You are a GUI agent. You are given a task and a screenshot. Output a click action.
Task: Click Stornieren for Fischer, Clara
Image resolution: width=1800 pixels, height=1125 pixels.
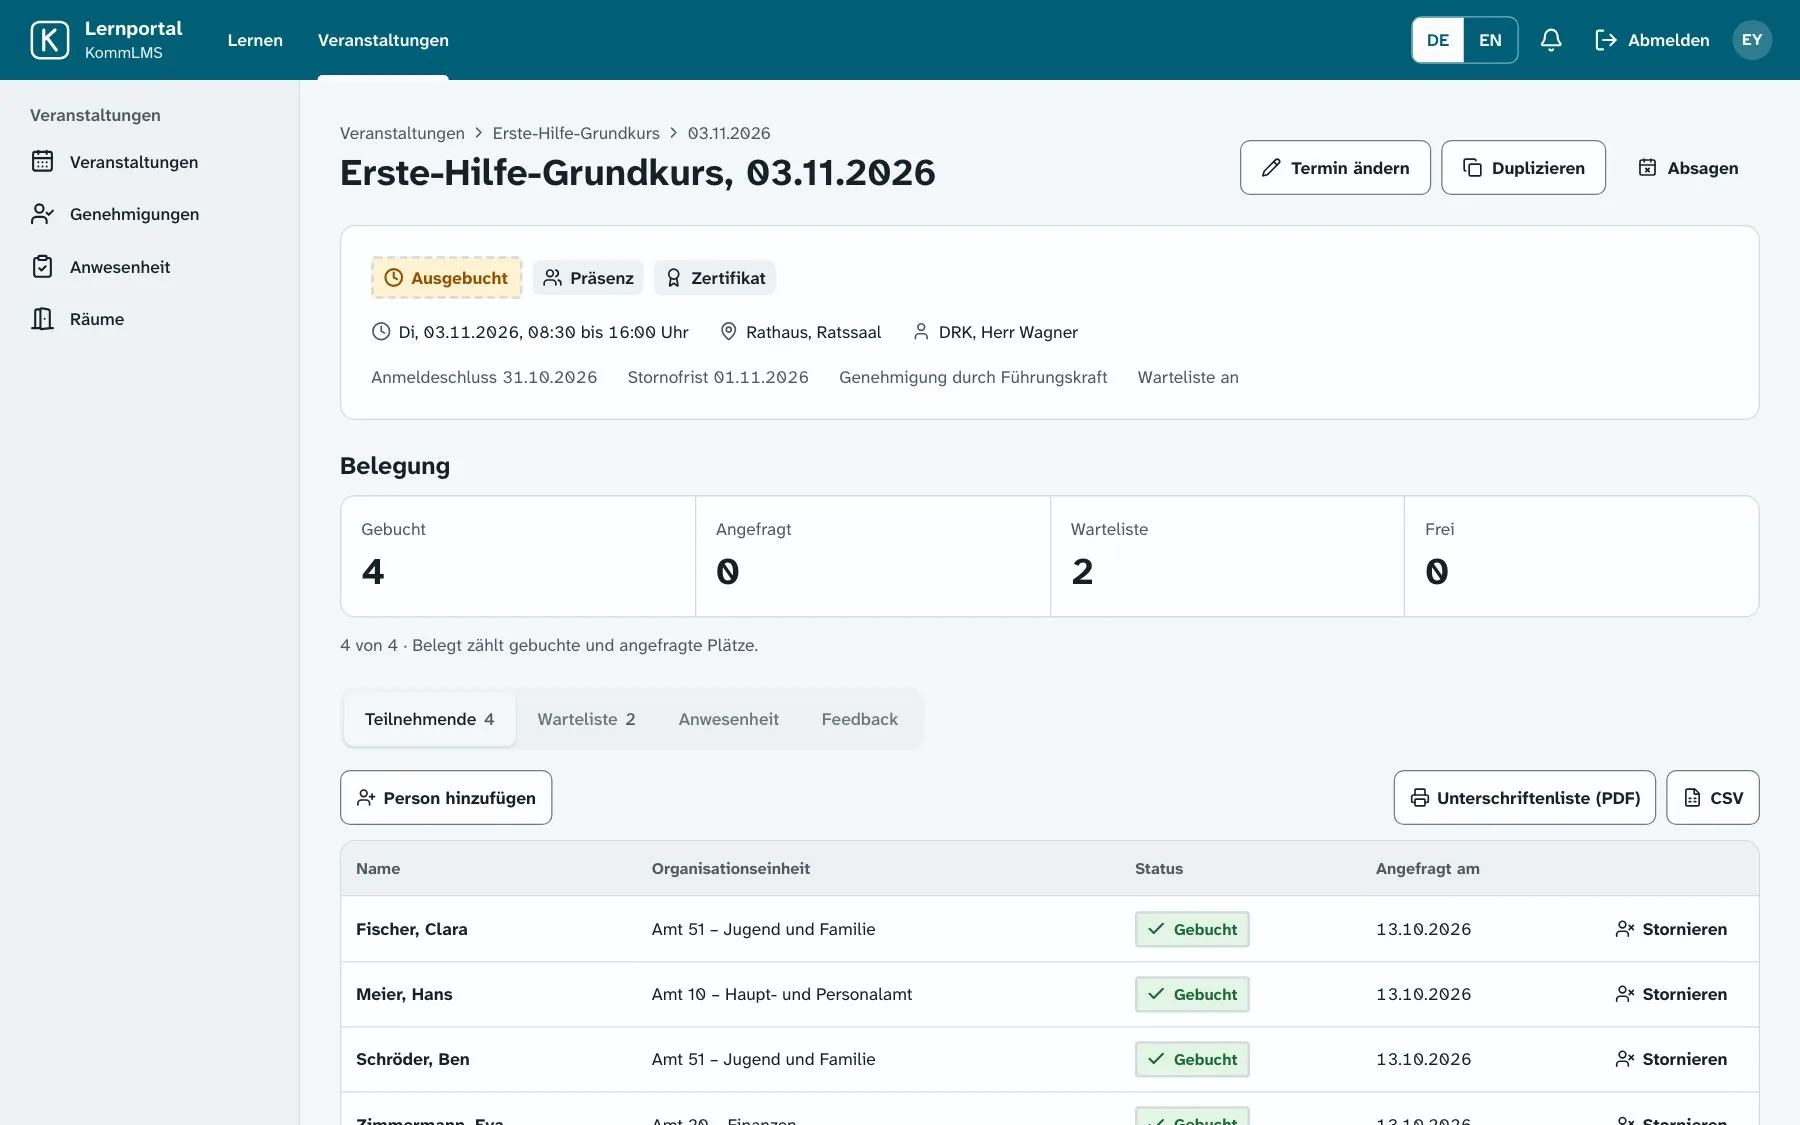(x=1671, y=929)
